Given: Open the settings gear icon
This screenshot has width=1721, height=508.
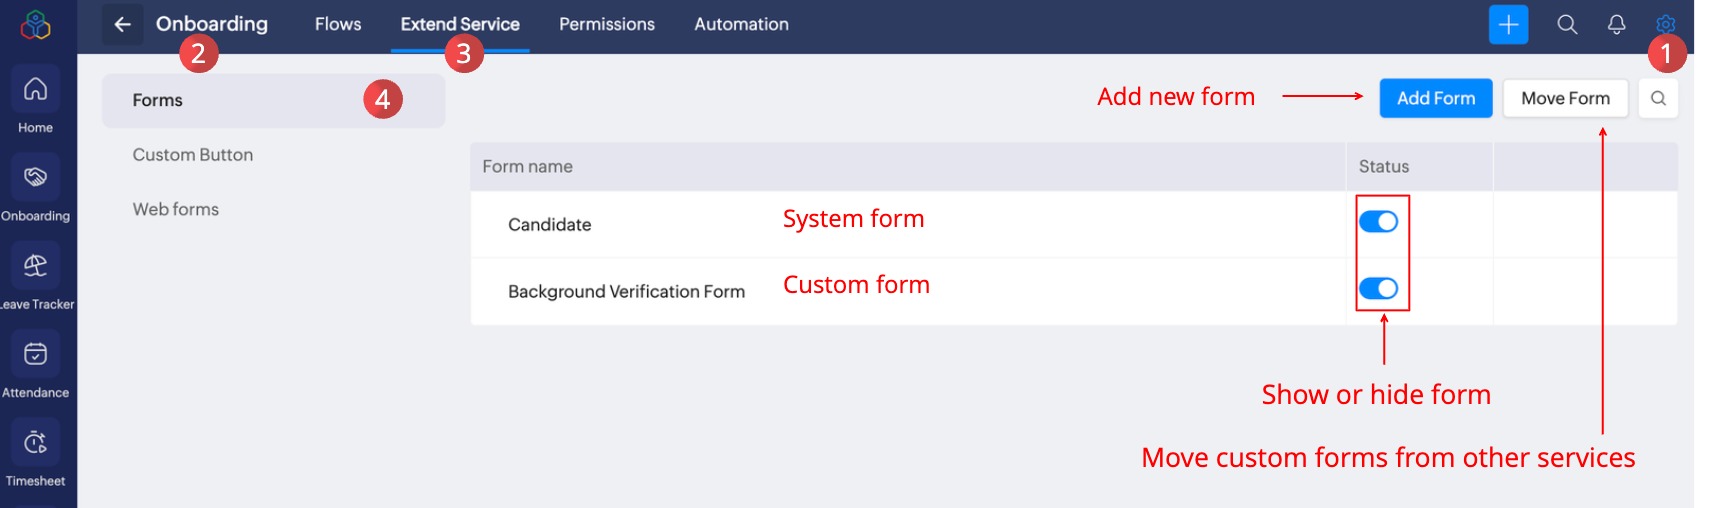Looking at the screenshot, I should (x=1664, y=22).
